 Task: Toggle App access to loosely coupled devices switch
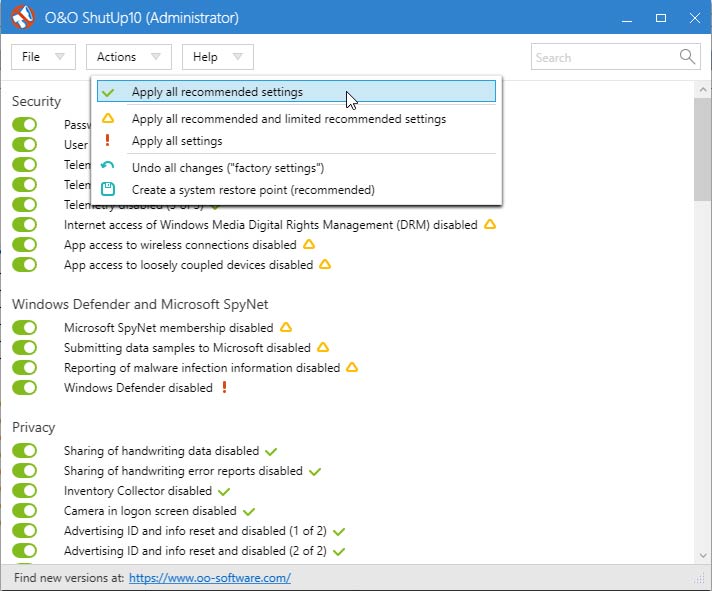click(x=25, y=265)
